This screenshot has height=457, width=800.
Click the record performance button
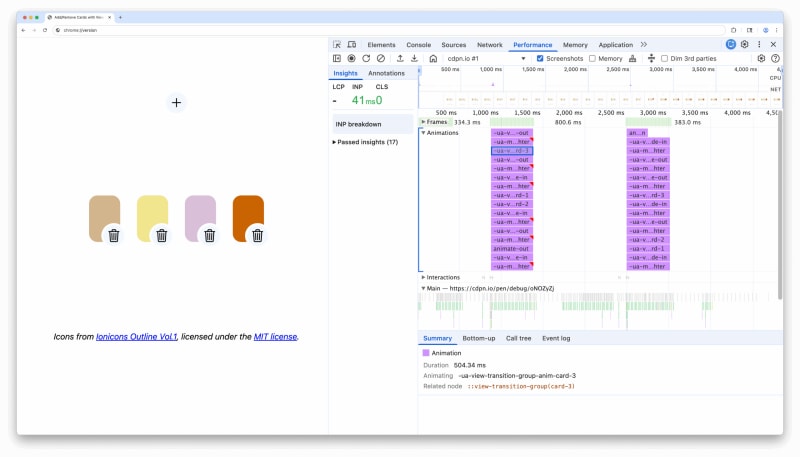(351, 59)
